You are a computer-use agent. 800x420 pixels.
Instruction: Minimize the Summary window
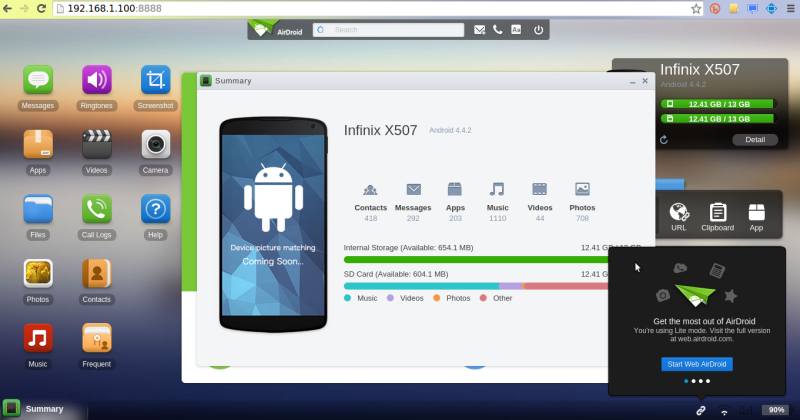(633, 81)
